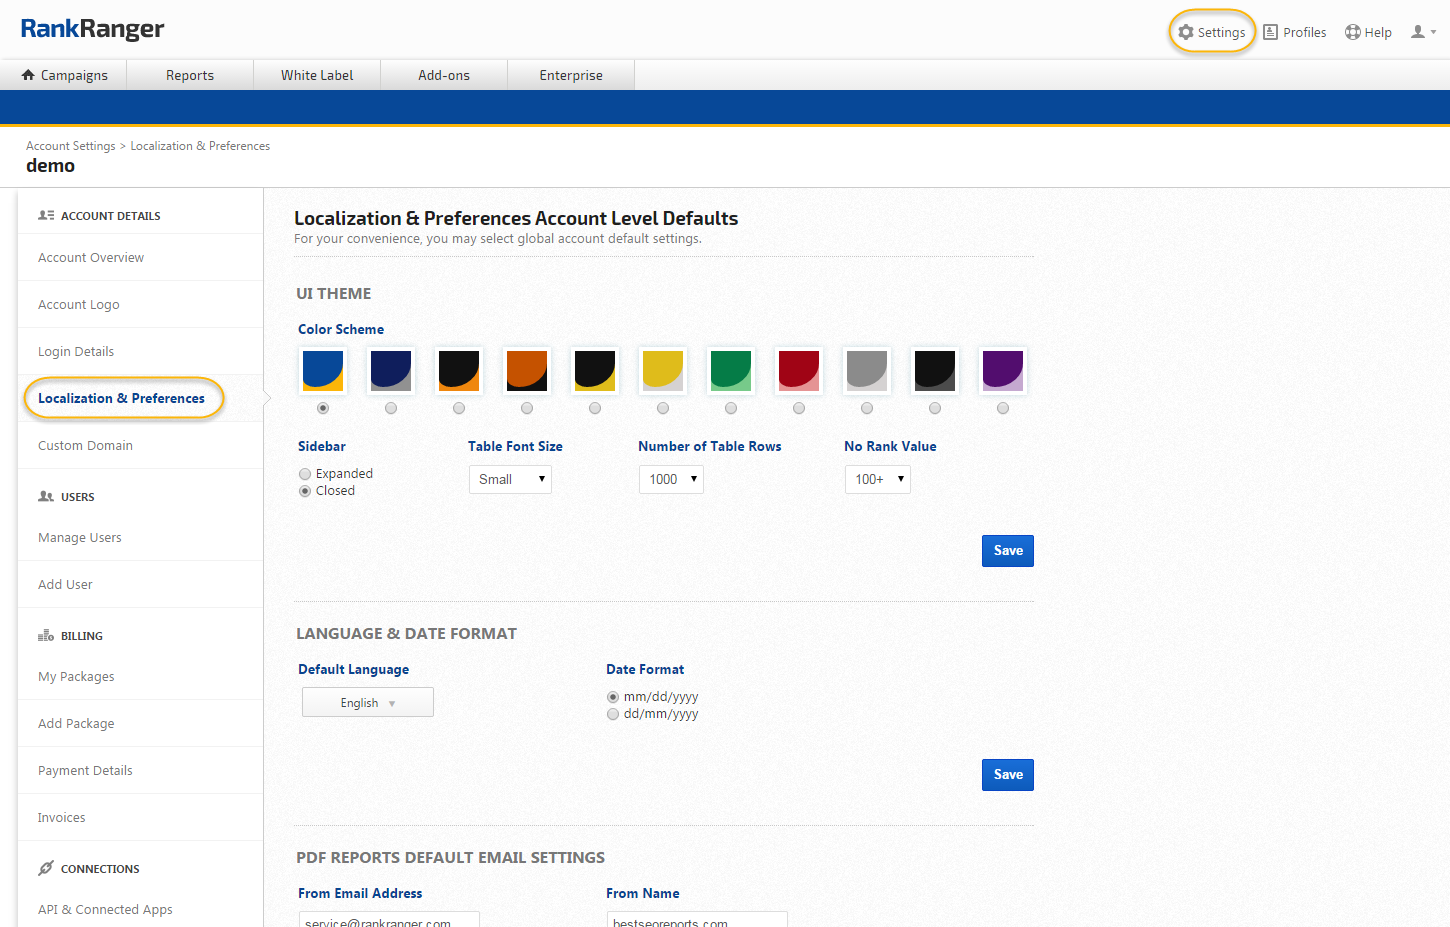Open the Table Font Size dropdown
This screenshot has height=927, width=1450.
coord(510,479)
